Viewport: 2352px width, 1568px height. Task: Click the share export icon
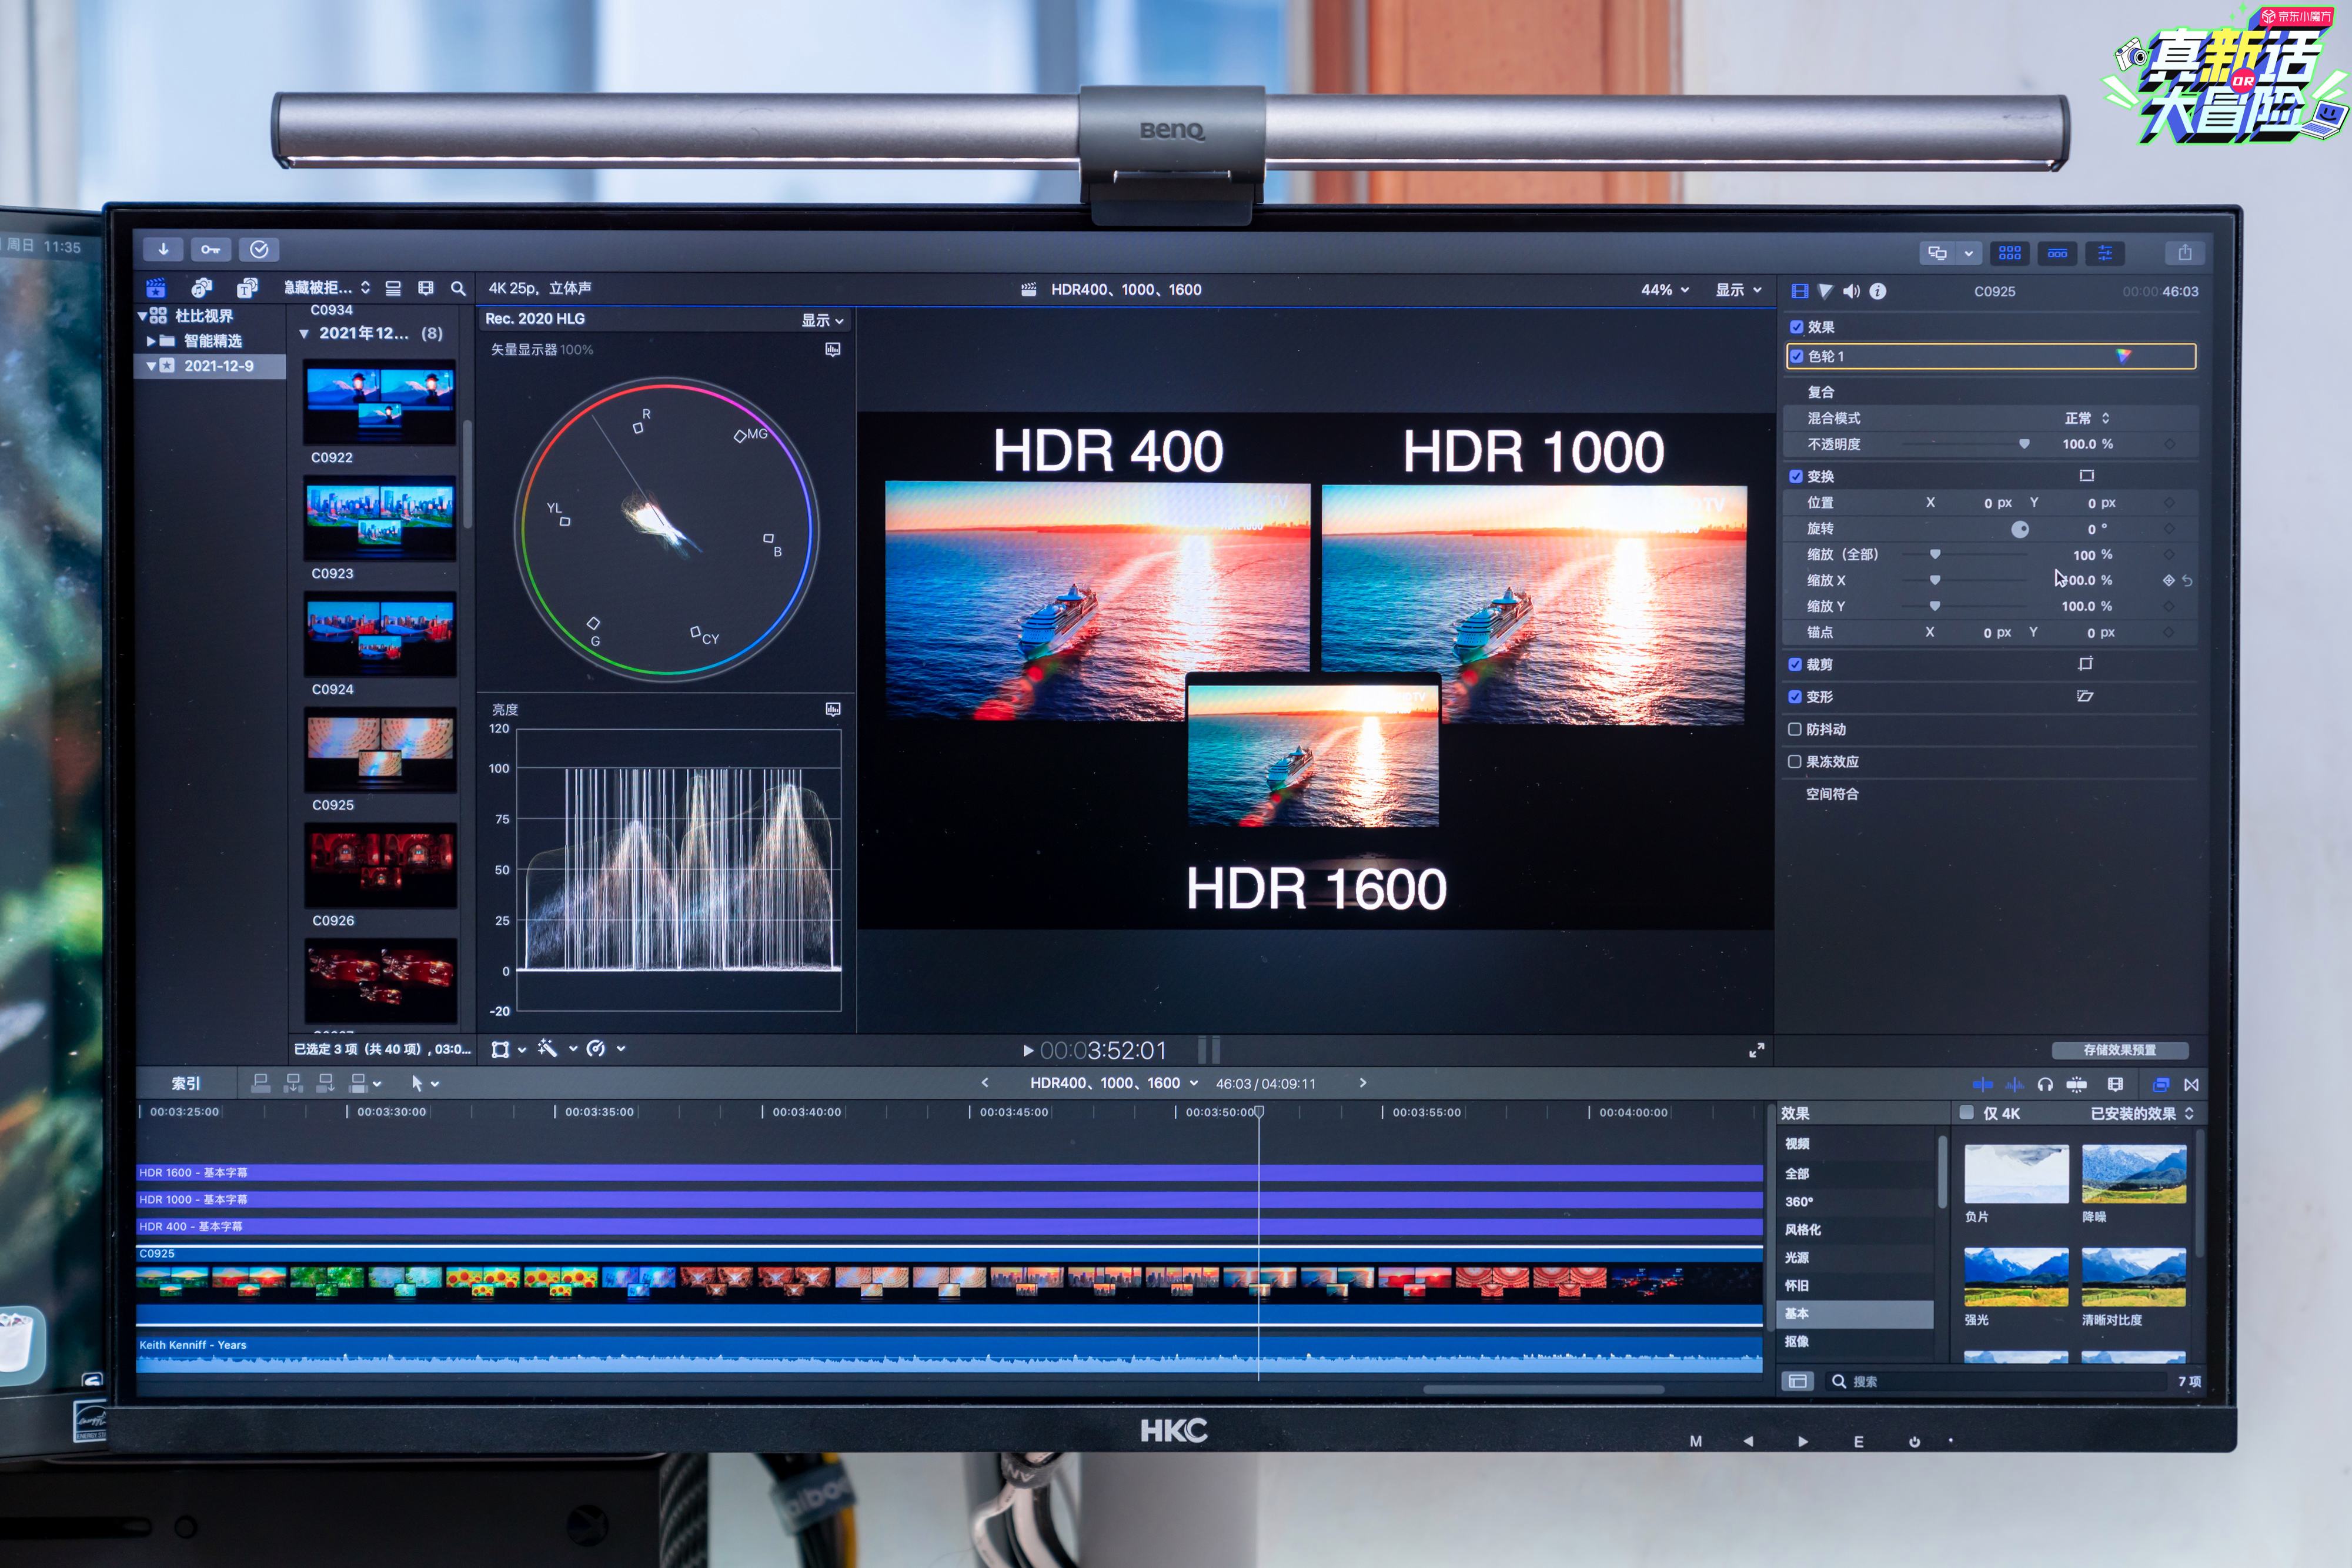(x=2185, y=253)
